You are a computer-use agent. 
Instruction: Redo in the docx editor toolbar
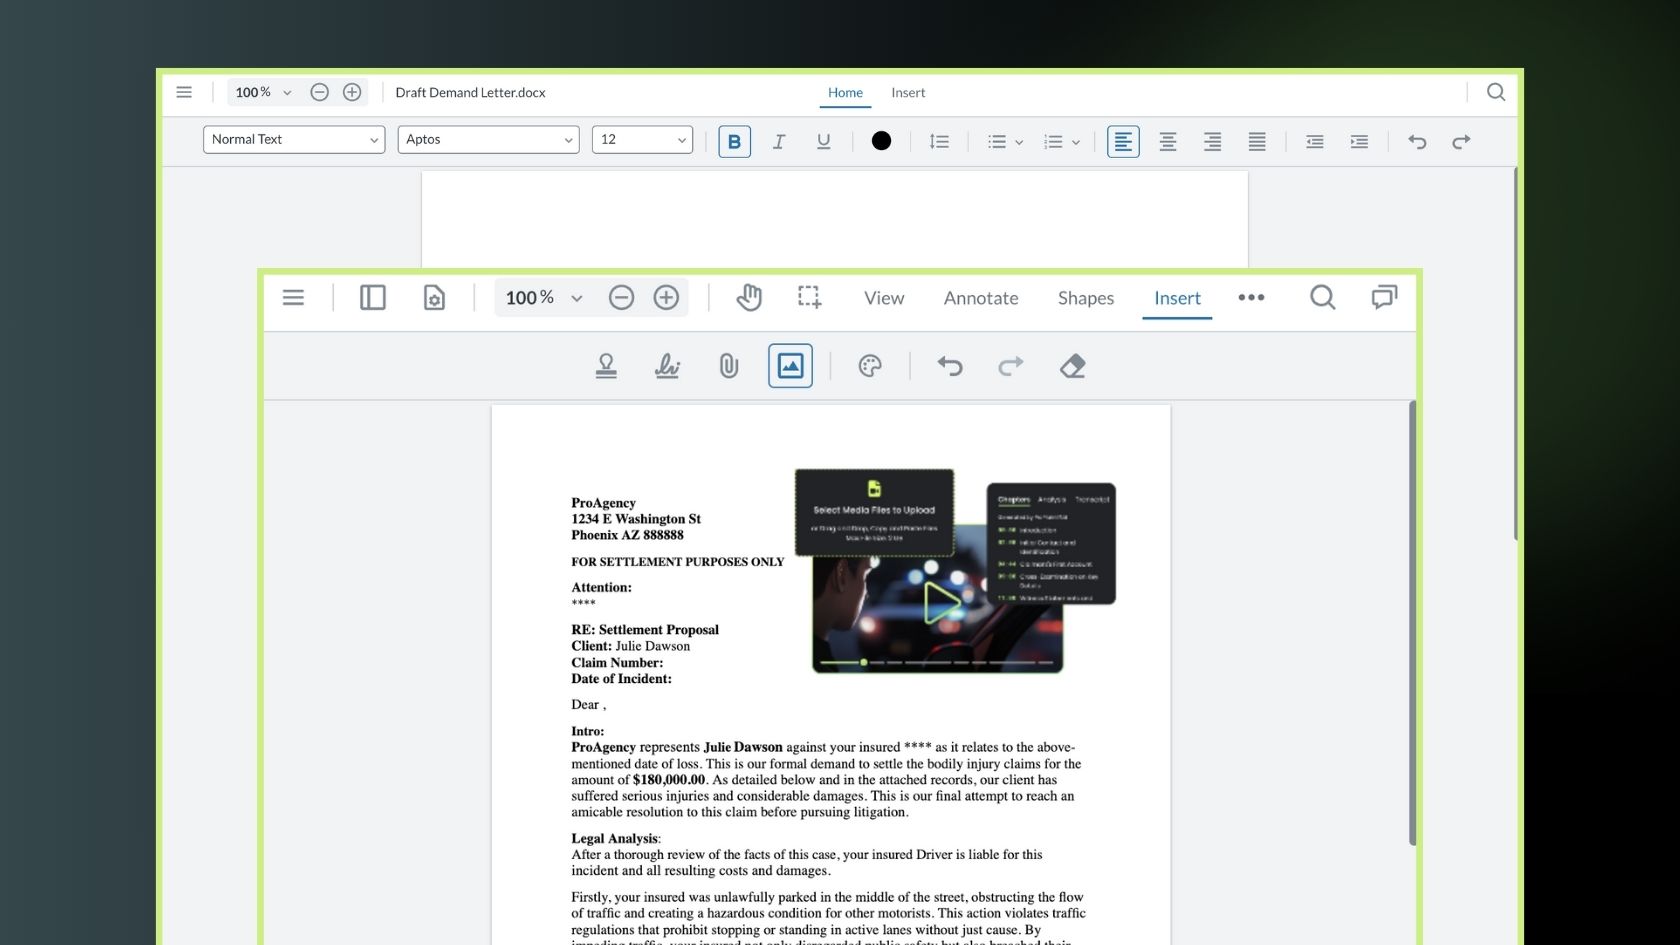tap(1461, 141)
